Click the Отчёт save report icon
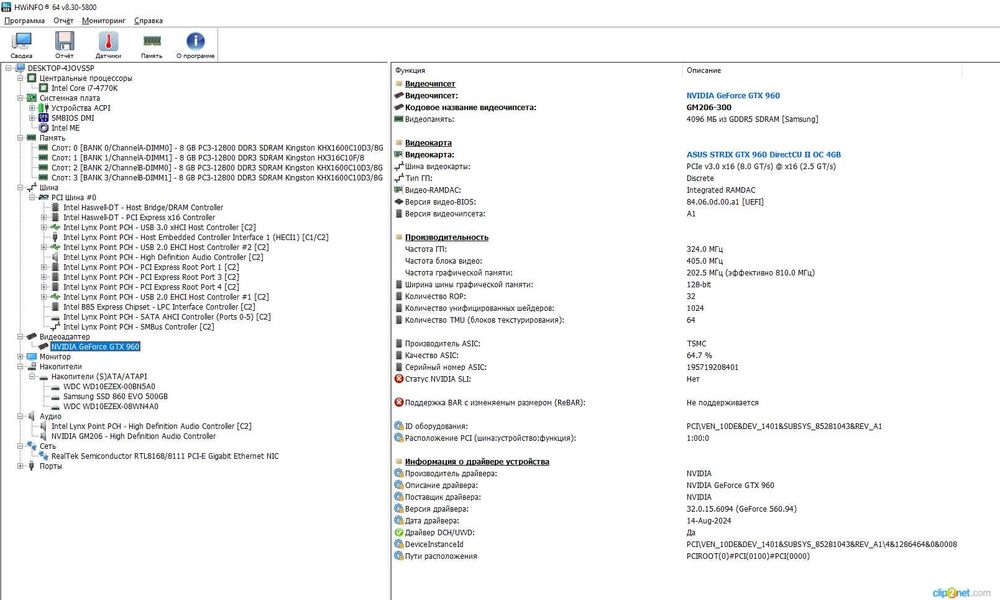The image size is (1000, 600). (64, 41)
